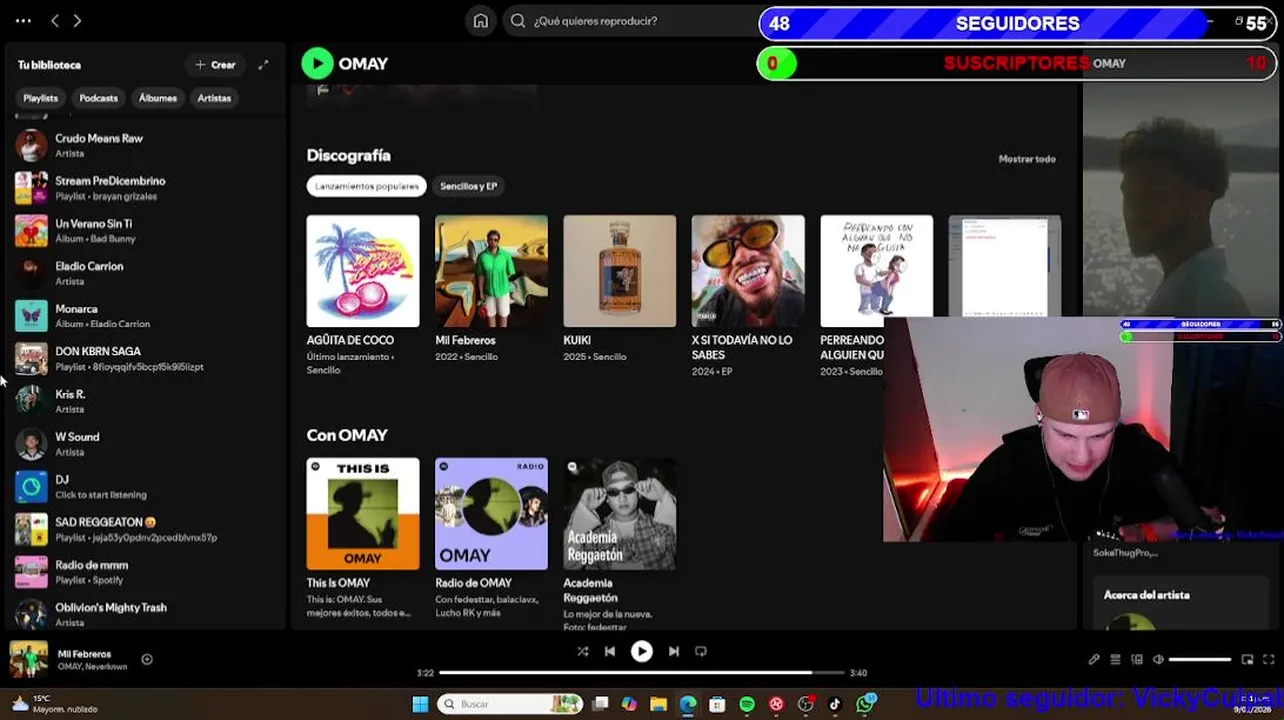Skip to next track
The image size is (1284, 720).
[x=674, y=651]
